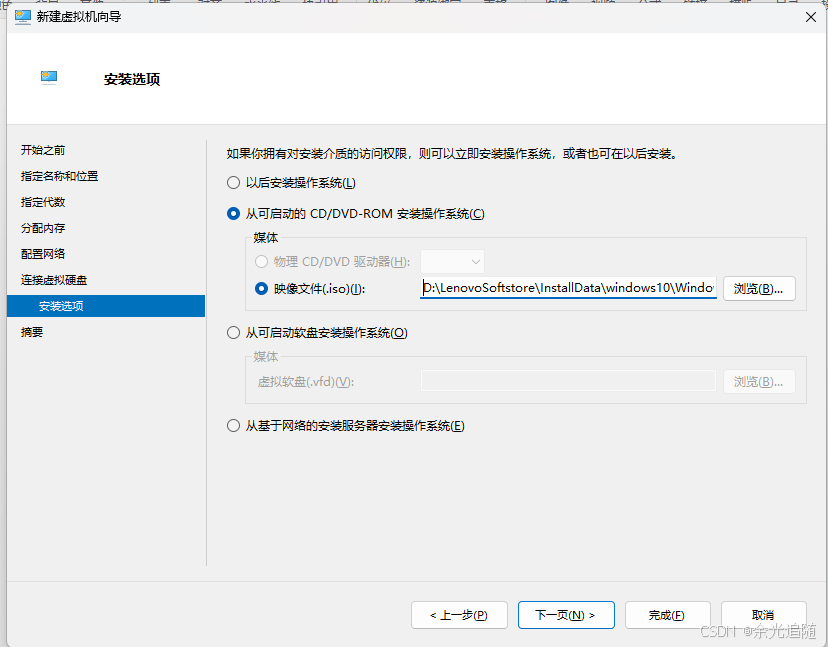Select 从可启动的 CD/DVD-ROM 安装操作系统

coord(230,213)
